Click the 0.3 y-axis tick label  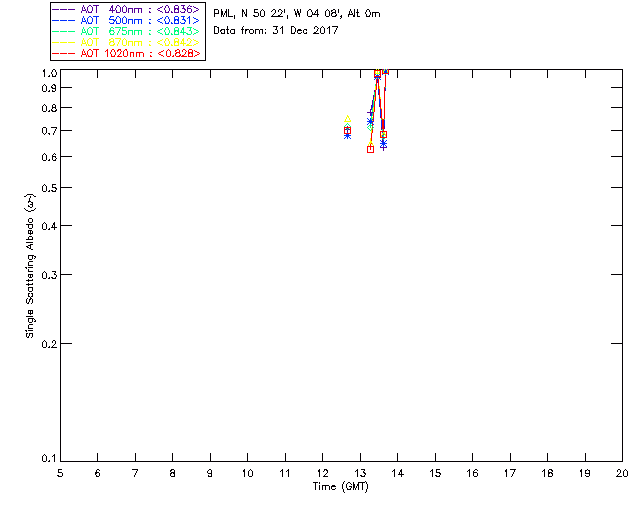coord(49,275)
